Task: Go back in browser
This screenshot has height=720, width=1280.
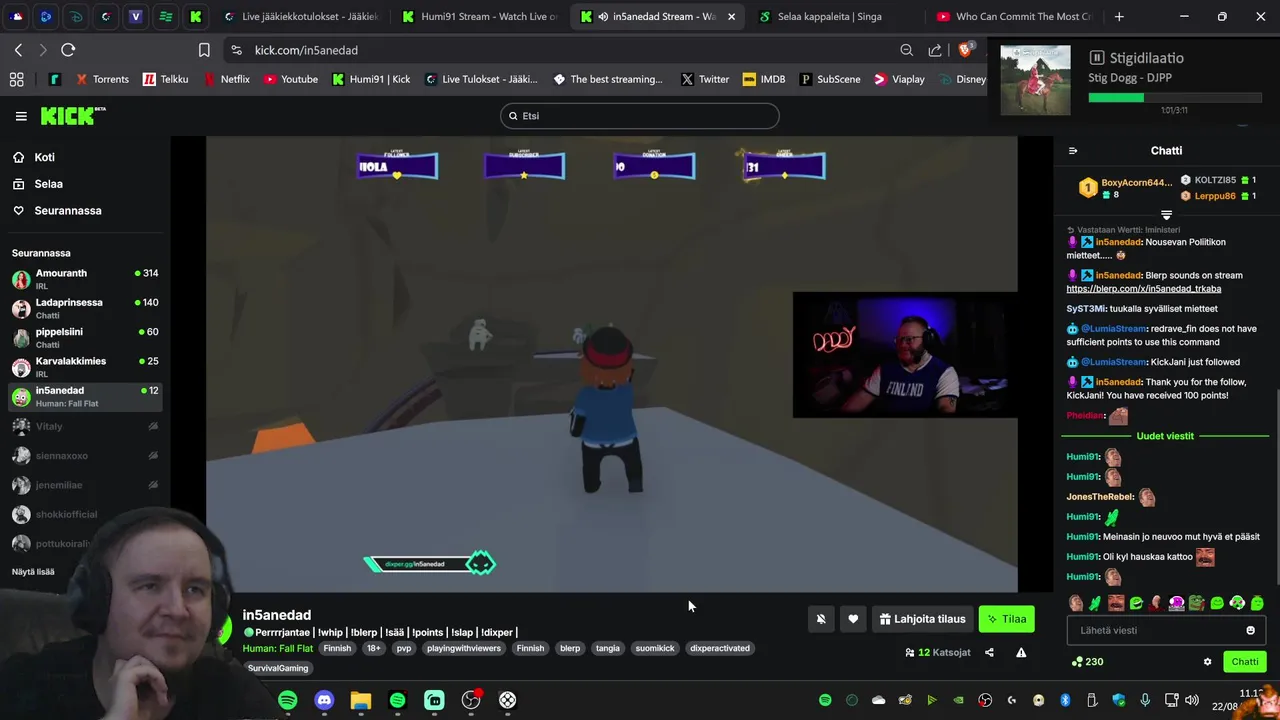Action: point(18,50)
